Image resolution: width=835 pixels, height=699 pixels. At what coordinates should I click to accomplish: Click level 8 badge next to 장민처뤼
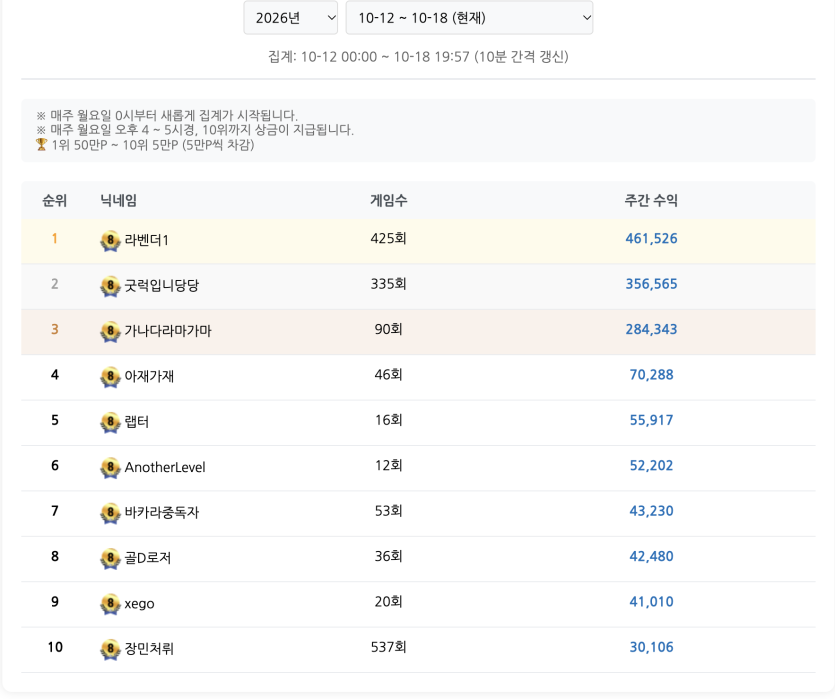pyautogui.click(x=110, y=649)
